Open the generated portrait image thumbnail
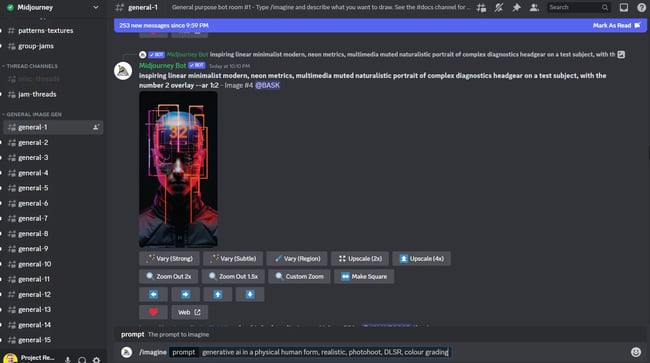This screenshot has width=650, height=363. [178, 169]
